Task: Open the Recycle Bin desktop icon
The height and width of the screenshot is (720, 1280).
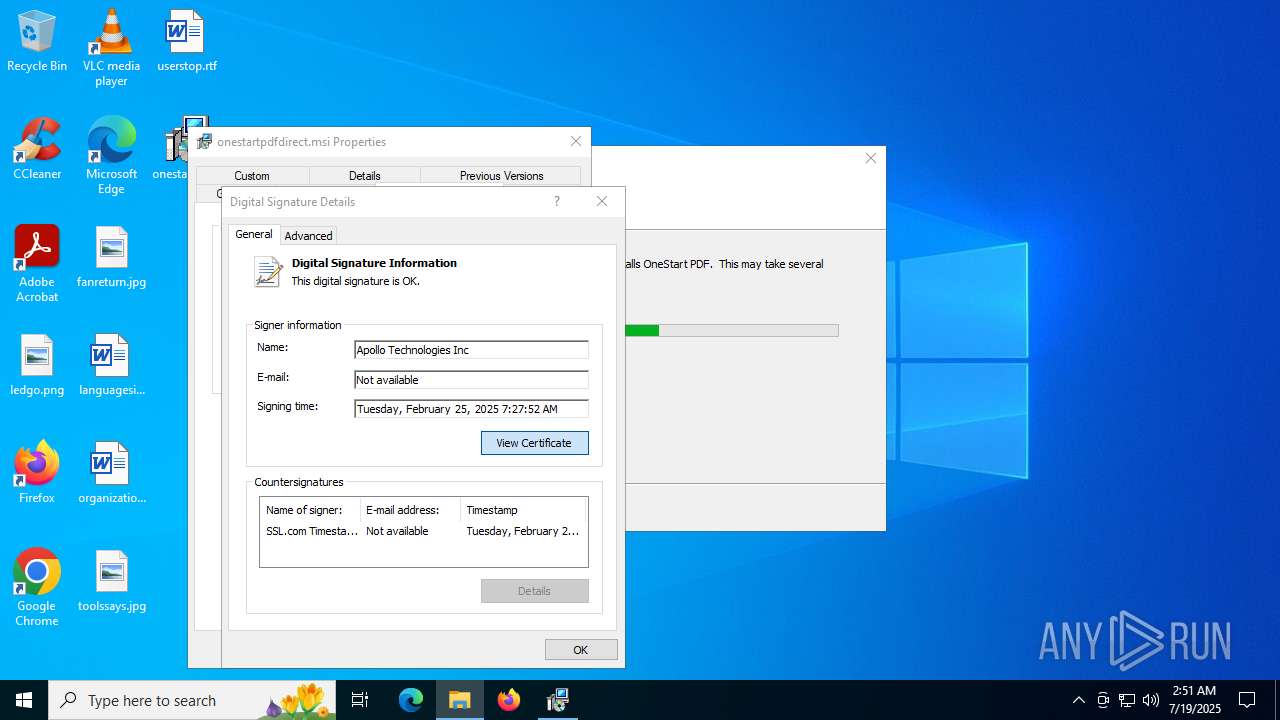Action: tap(37, 41)
